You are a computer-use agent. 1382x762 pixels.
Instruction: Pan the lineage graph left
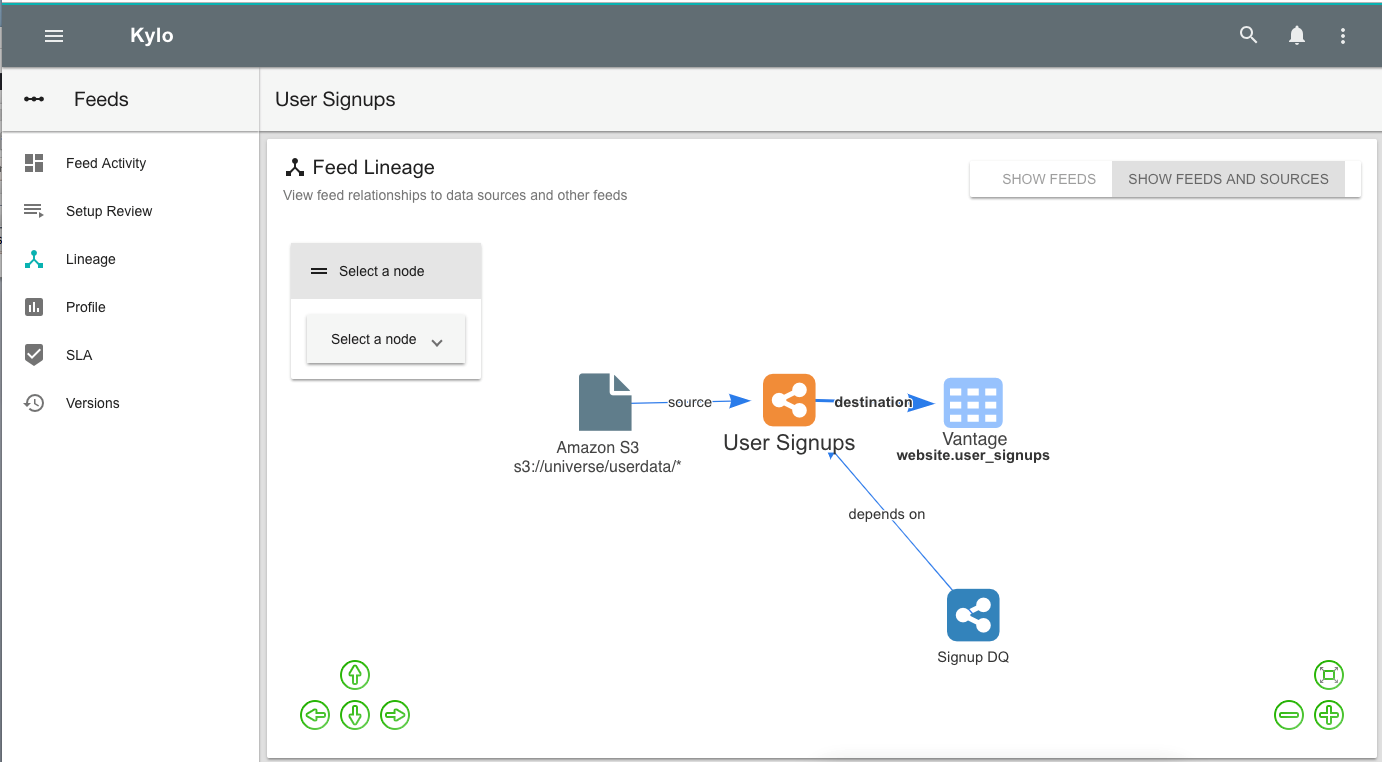315,715
